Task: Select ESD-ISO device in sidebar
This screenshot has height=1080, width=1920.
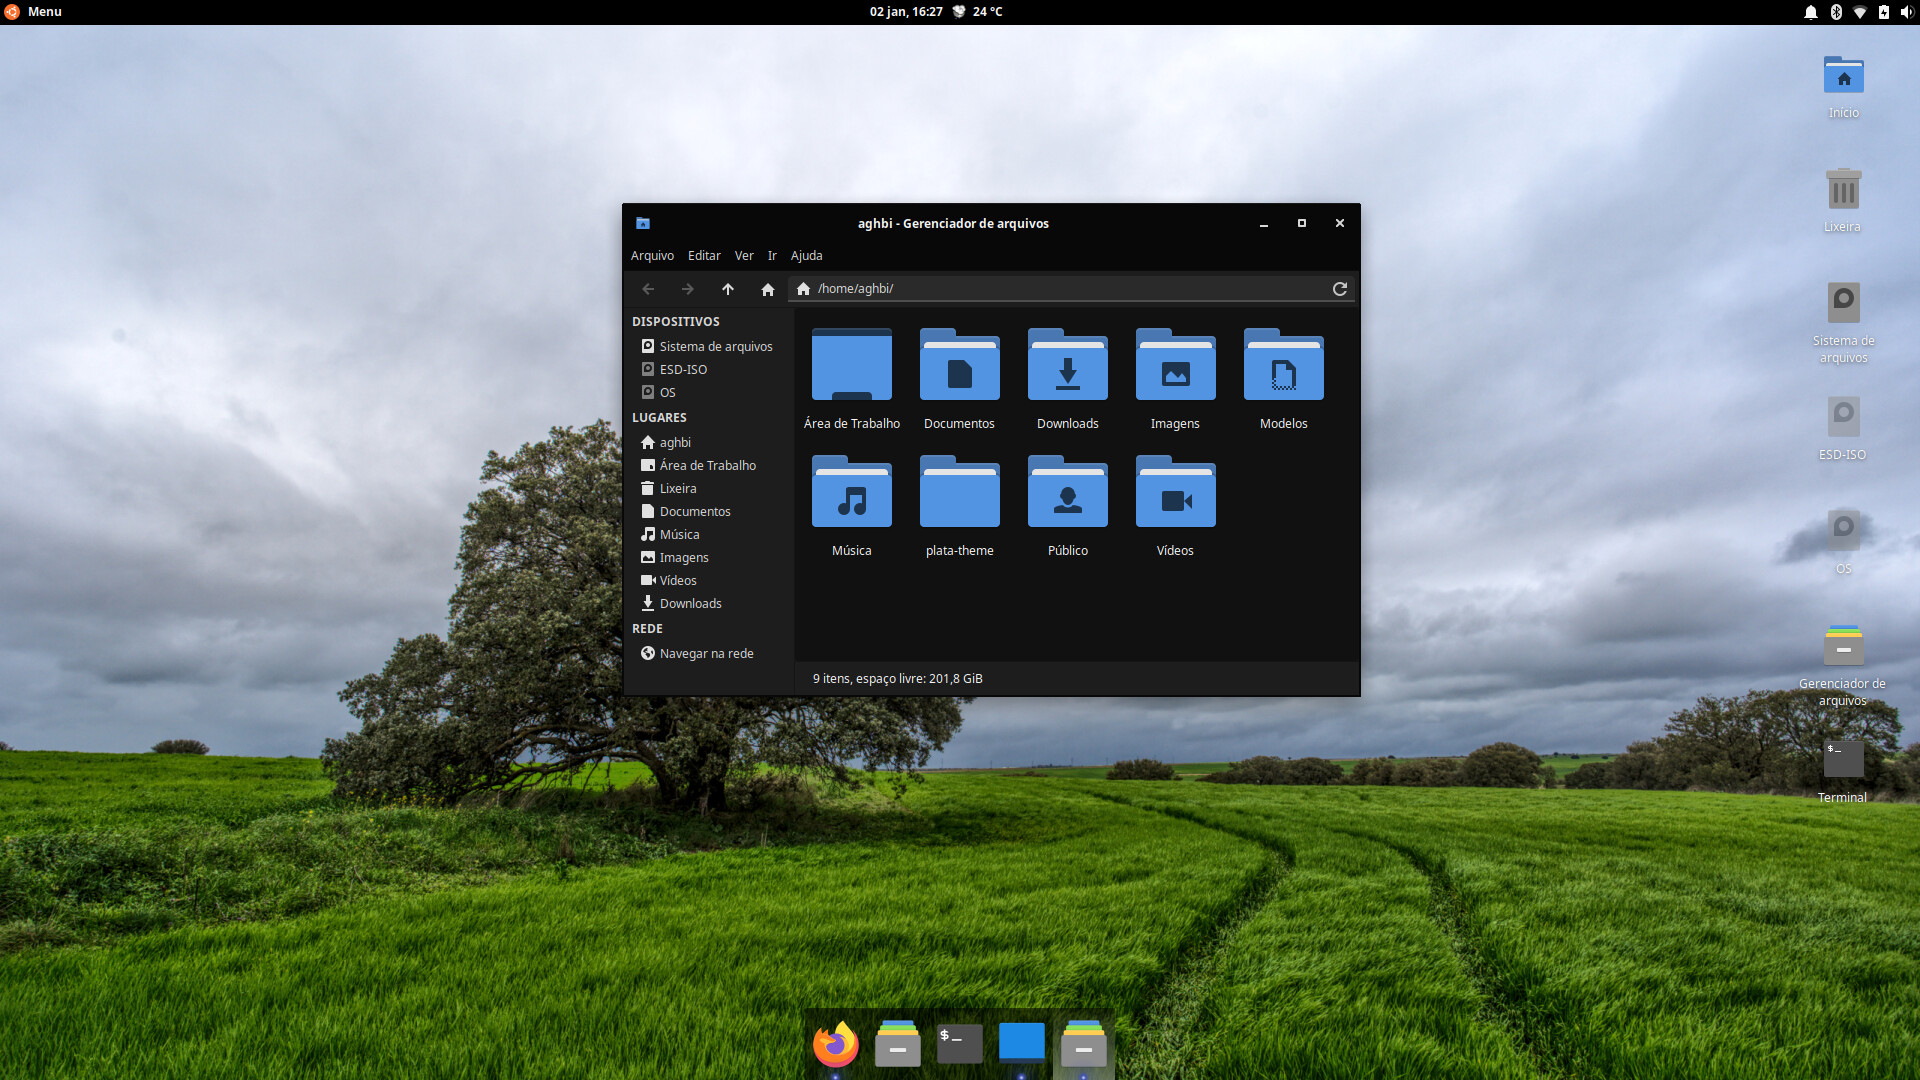Action: coord(683,370)
